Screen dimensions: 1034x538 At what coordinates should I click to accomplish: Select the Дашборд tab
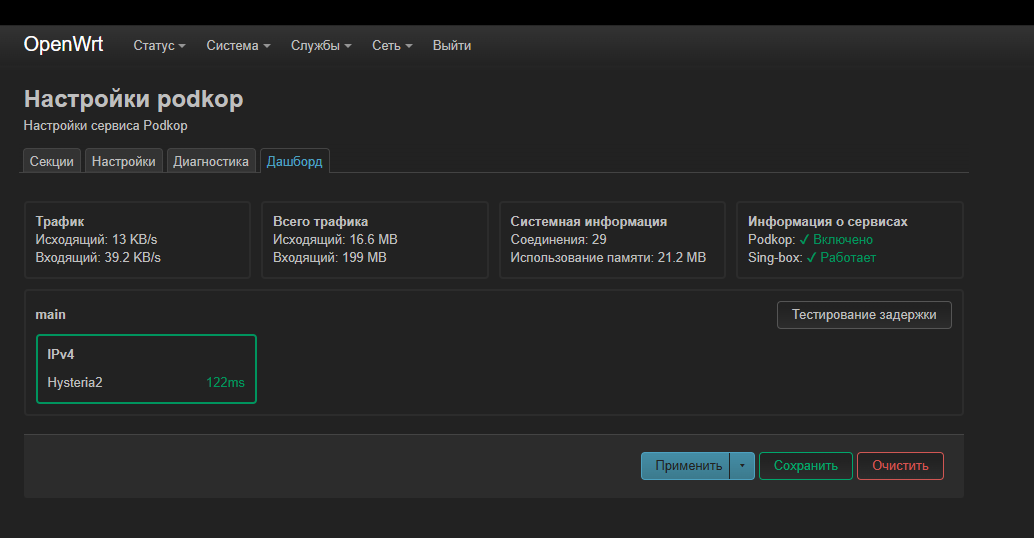[294, 162]
